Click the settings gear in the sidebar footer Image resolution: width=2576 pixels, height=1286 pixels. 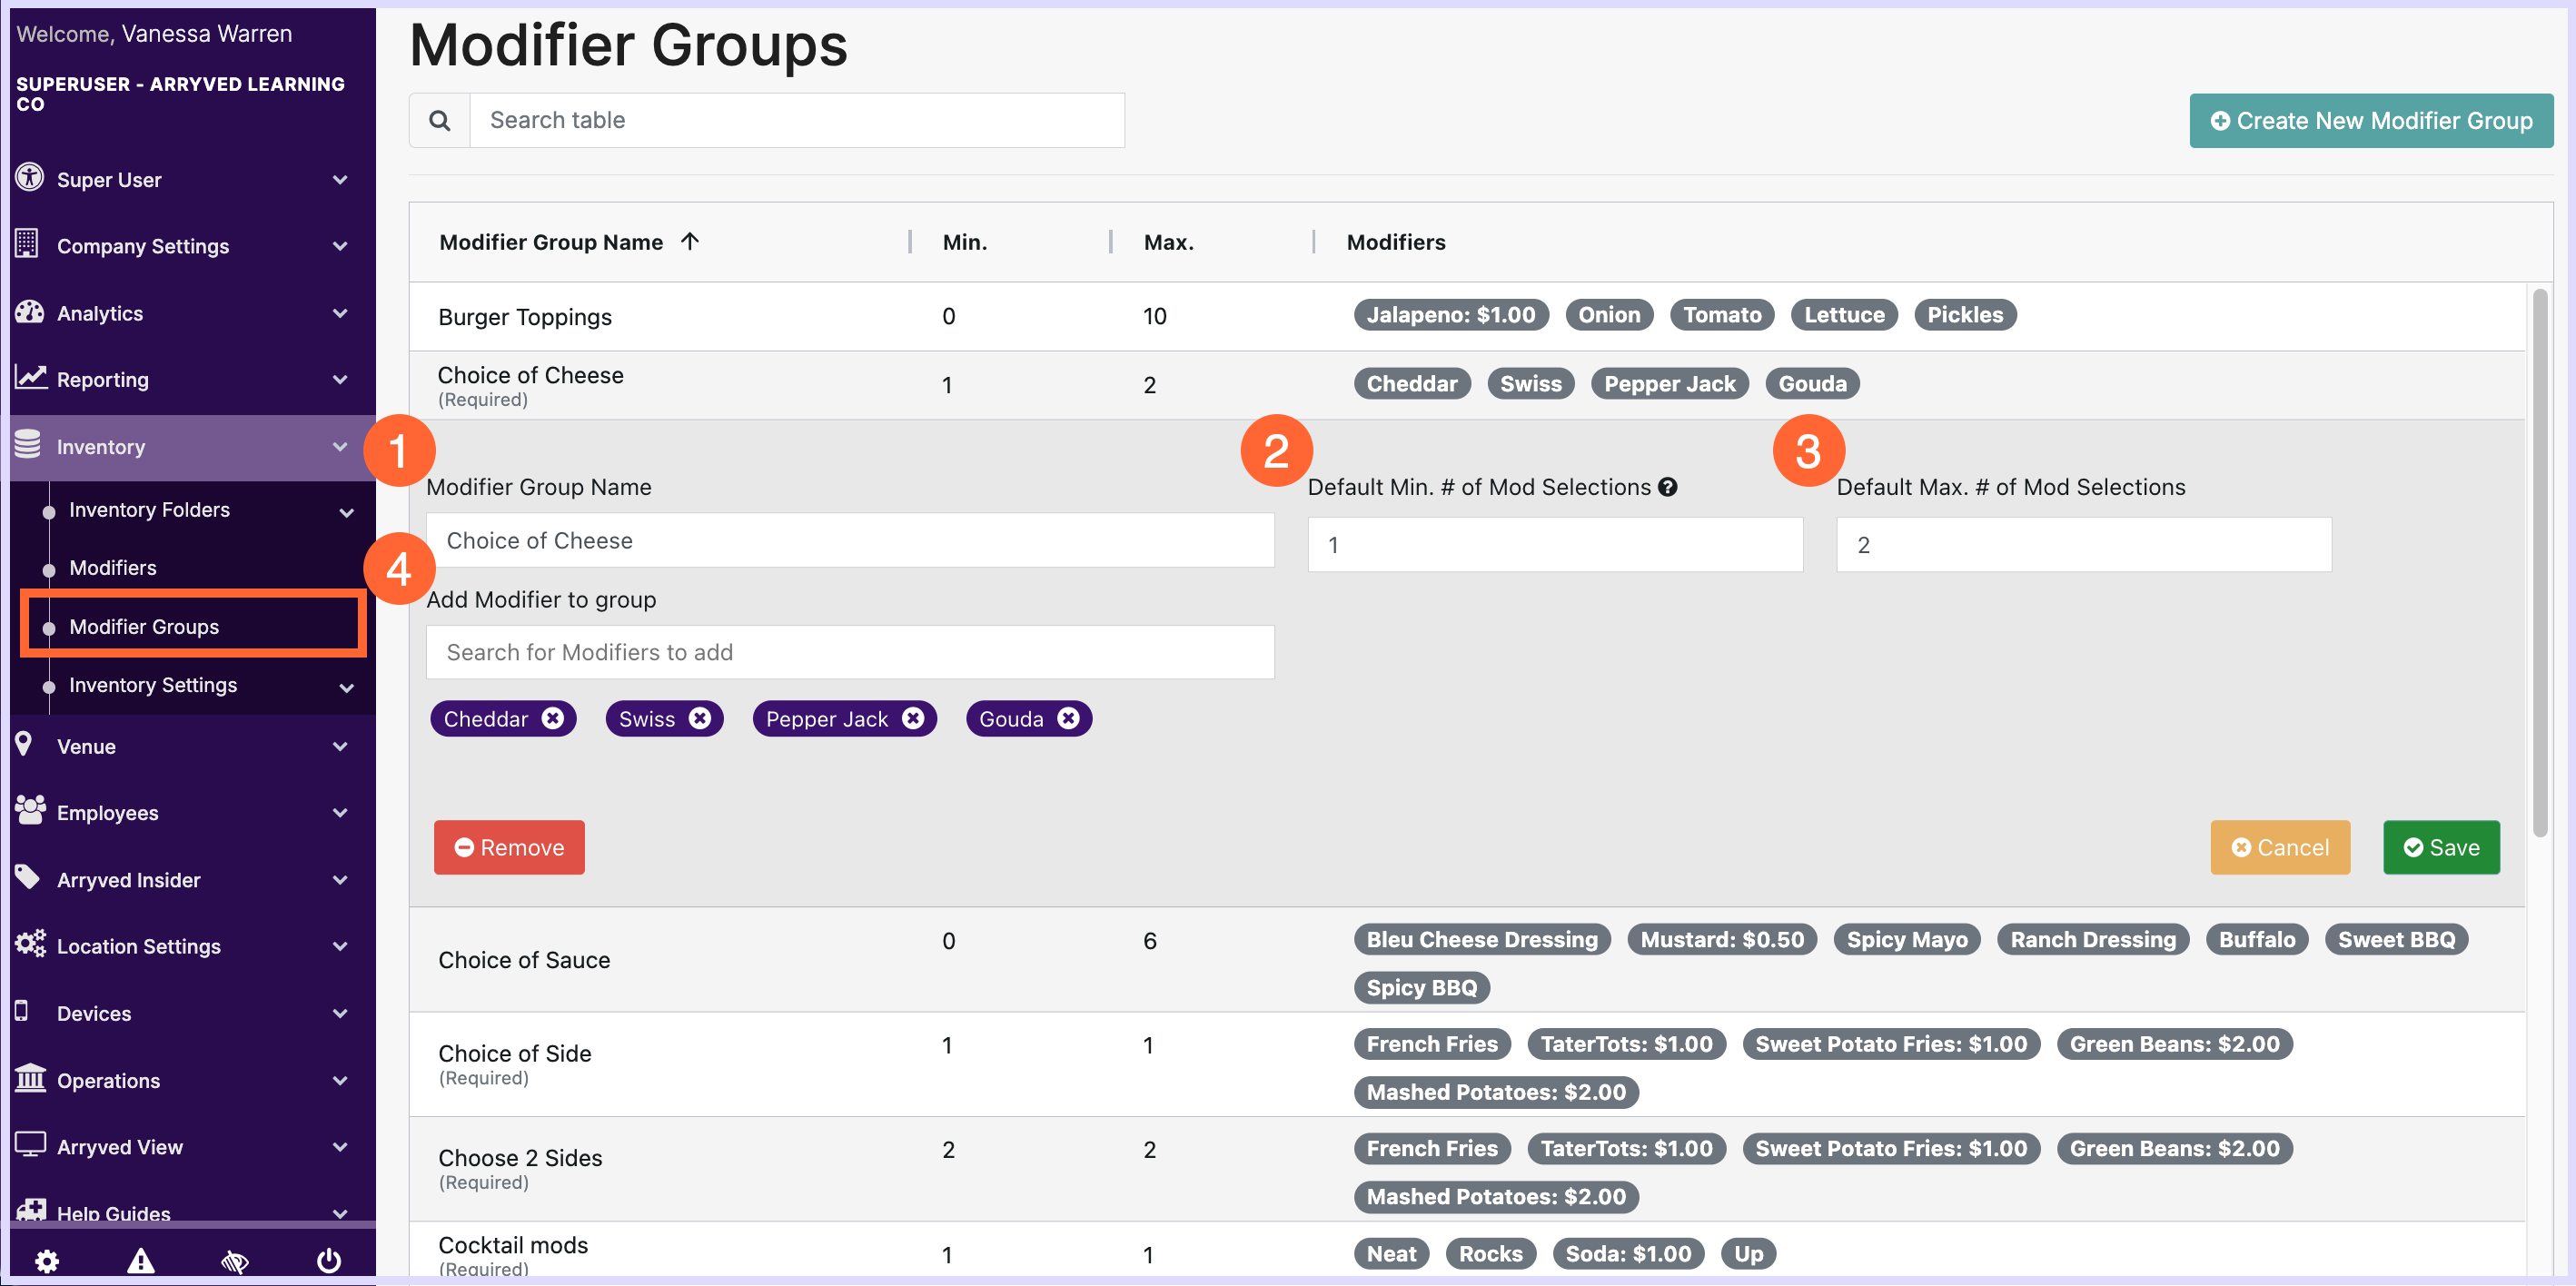point(47,1260)
